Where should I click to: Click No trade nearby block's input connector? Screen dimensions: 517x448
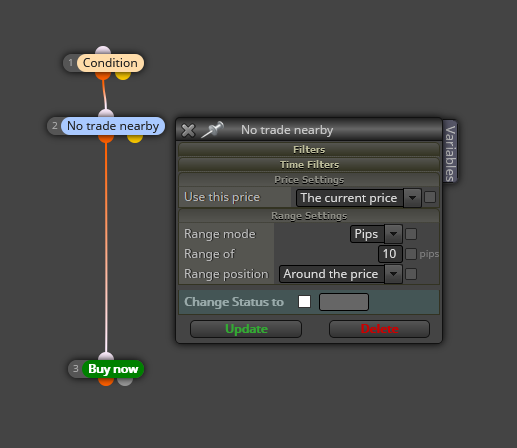(x=106, y=114)
